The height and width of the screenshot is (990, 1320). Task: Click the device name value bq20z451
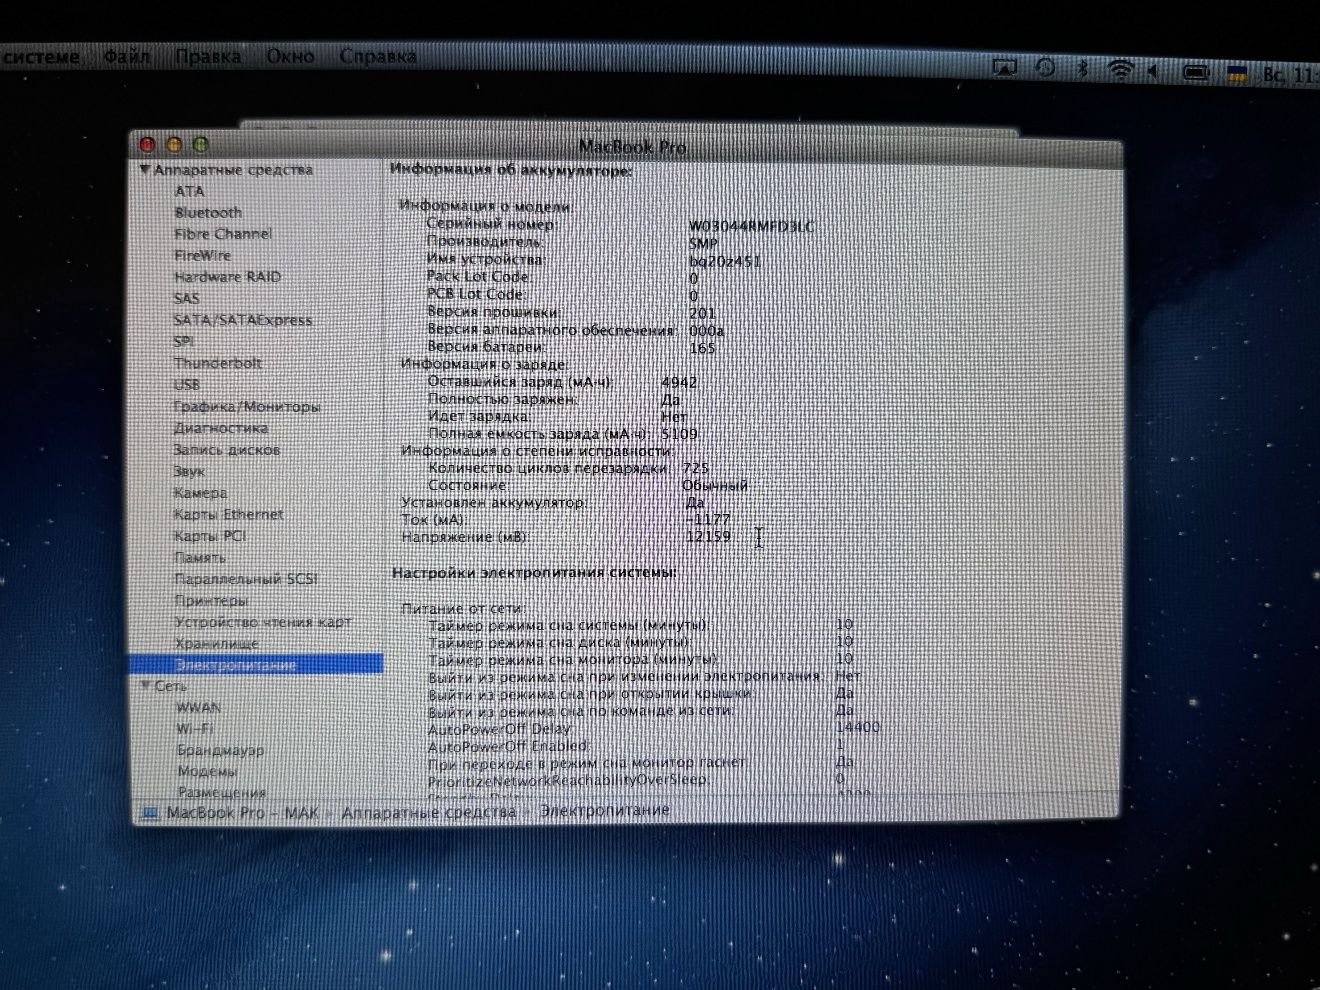tap(725, 261)
